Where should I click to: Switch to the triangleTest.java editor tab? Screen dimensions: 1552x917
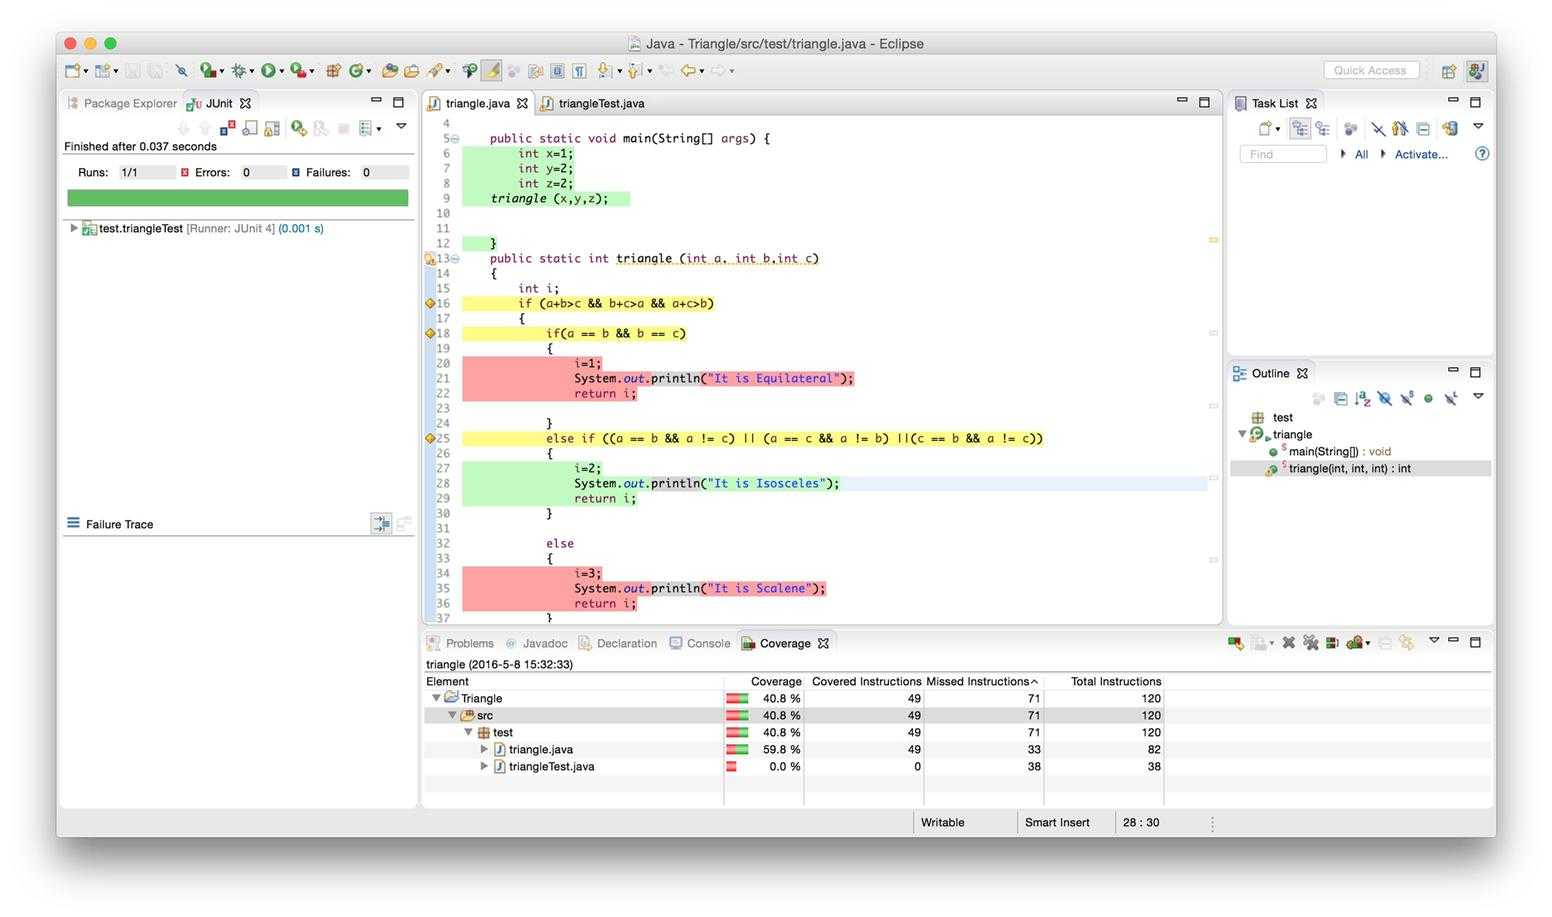click(x=594, y=103)
